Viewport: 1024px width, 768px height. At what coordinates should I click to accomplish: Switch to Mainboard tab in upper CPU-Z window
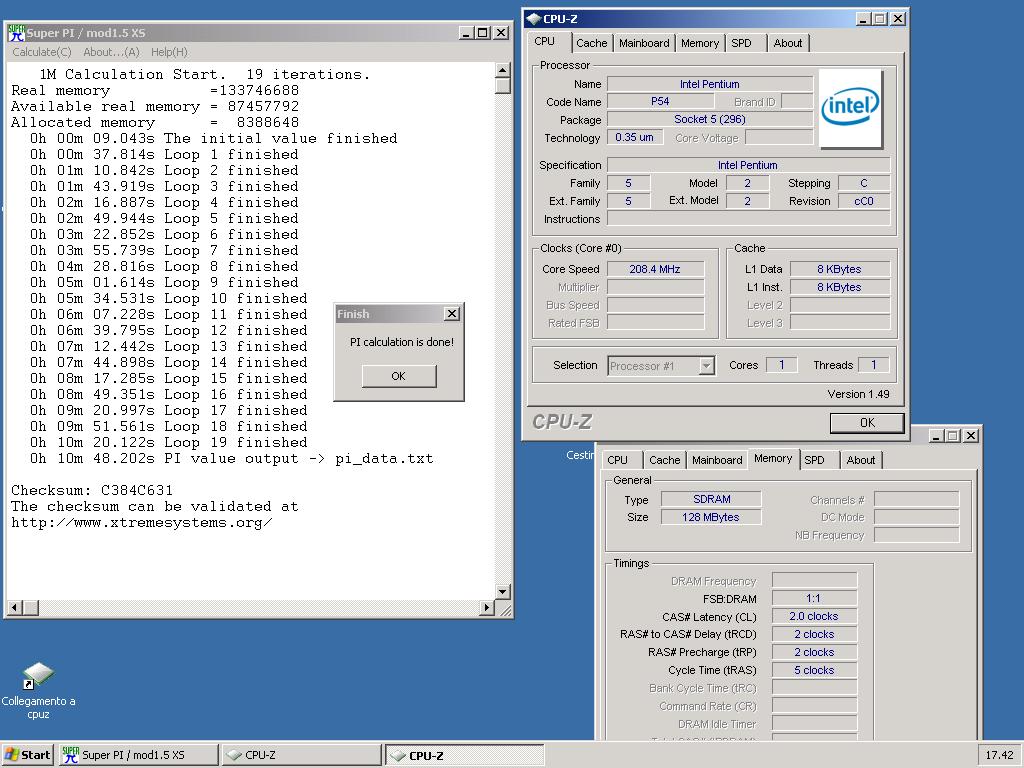[644, 43]
